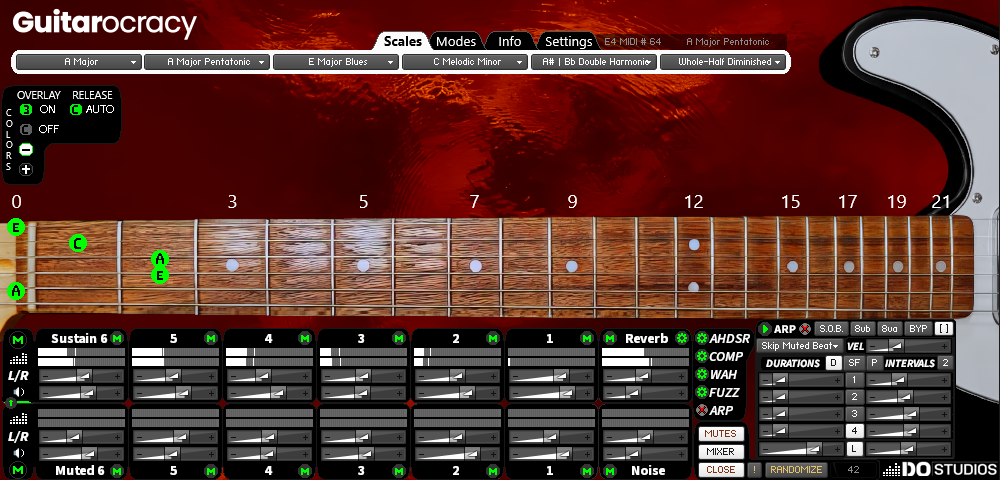Switch to the Modes tab
1000x480 pixels.
point(456,41)
